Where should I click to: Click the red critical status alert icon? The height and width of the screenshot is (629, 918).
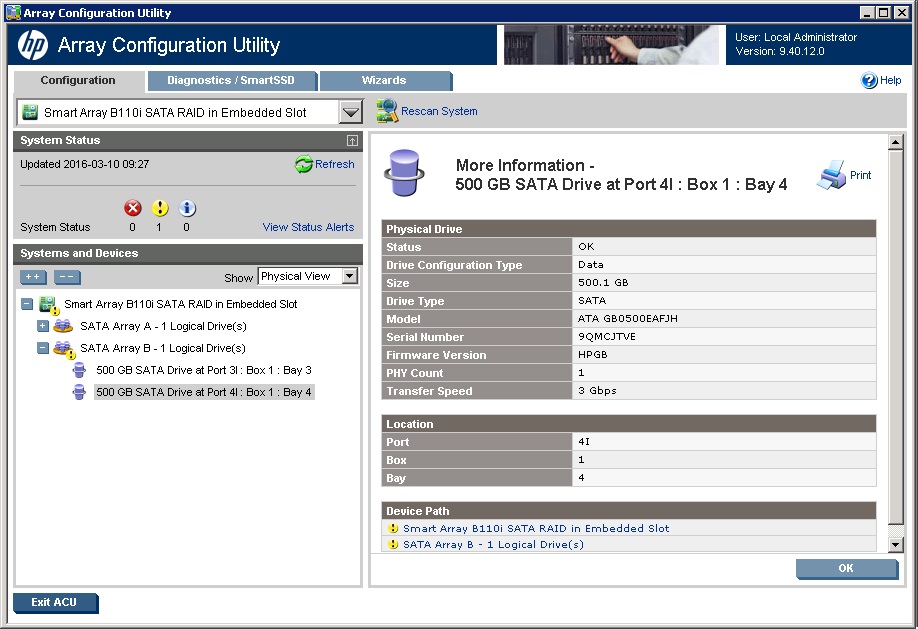(133, 208)
